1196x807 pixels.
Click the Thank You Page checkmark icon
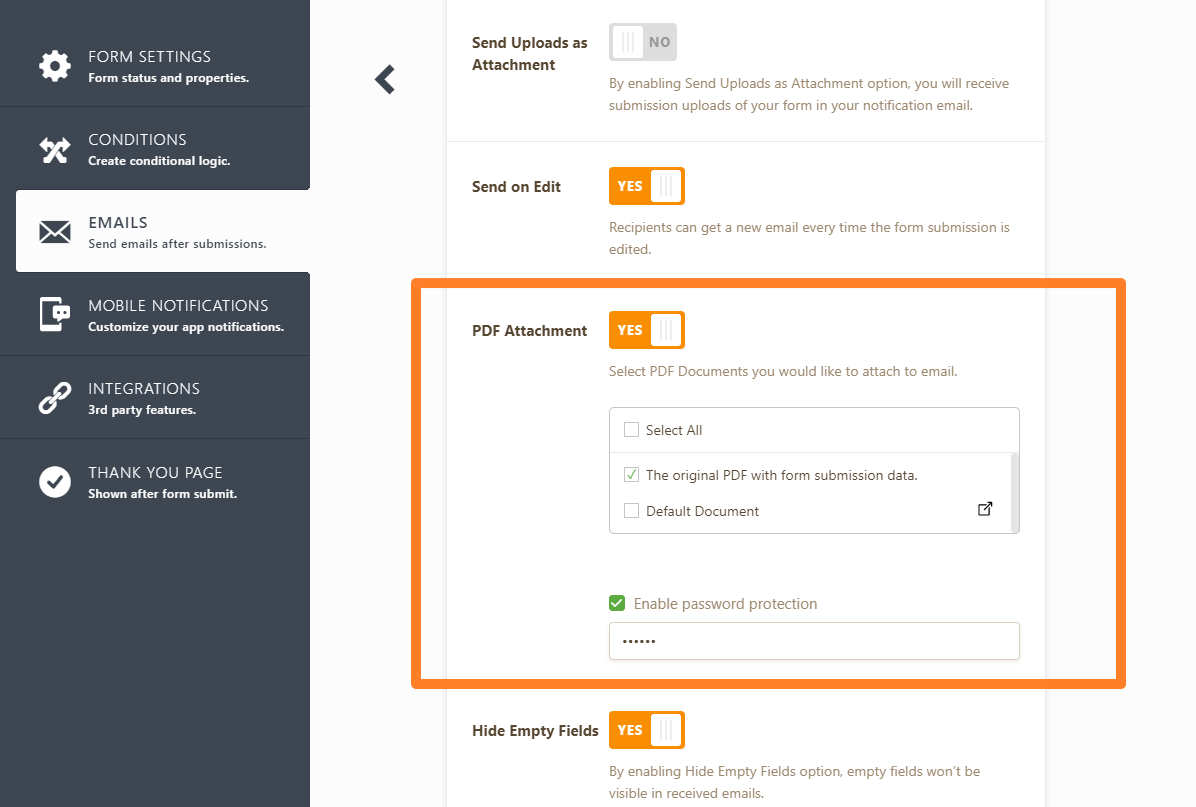[x=55, y=481]
